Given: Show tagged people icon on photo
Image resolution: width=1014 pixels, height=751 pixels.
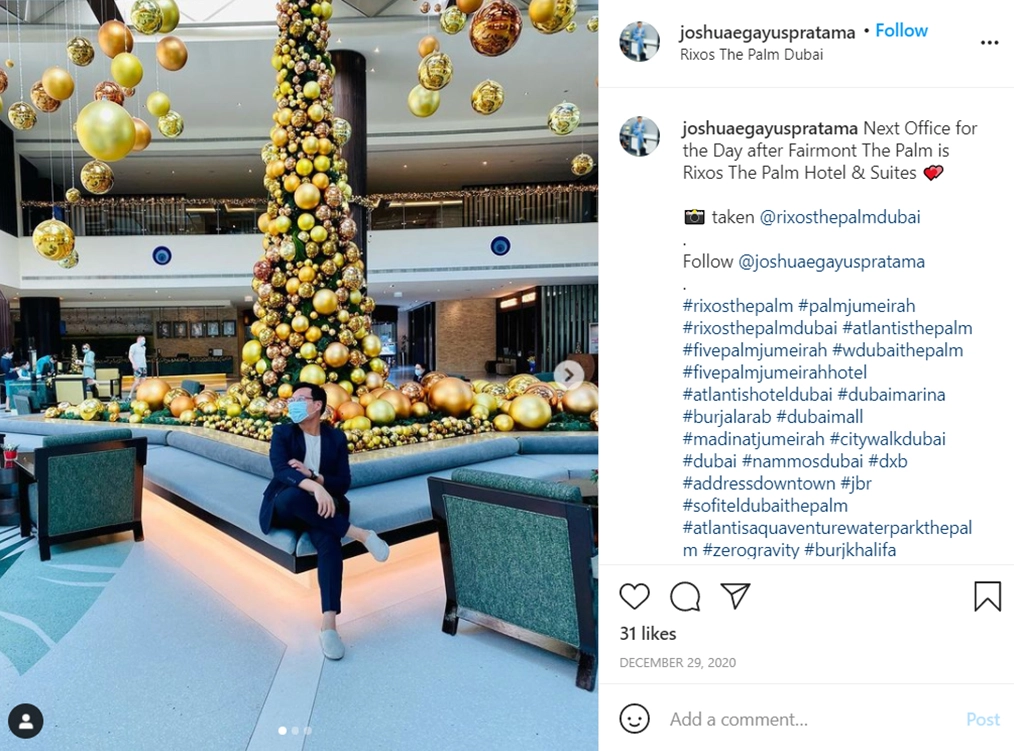Looking at the screenshot, I should coord(26,721).
